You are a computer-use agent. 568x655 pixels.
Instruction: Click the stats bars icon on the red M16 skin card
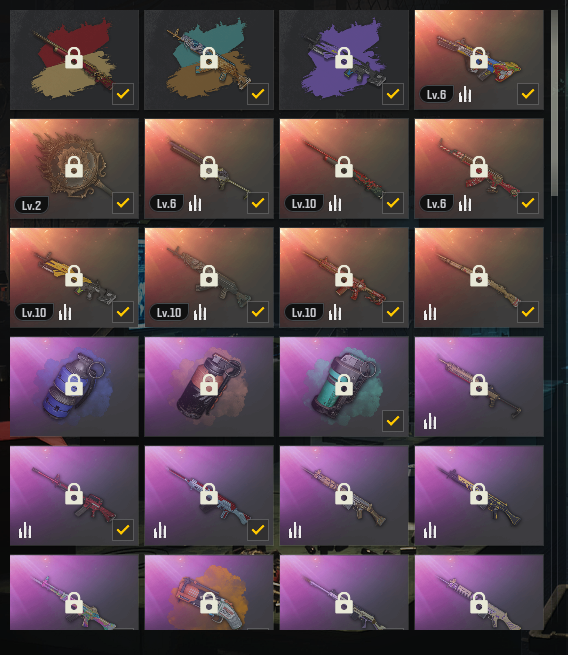click(x=25, y=531)
